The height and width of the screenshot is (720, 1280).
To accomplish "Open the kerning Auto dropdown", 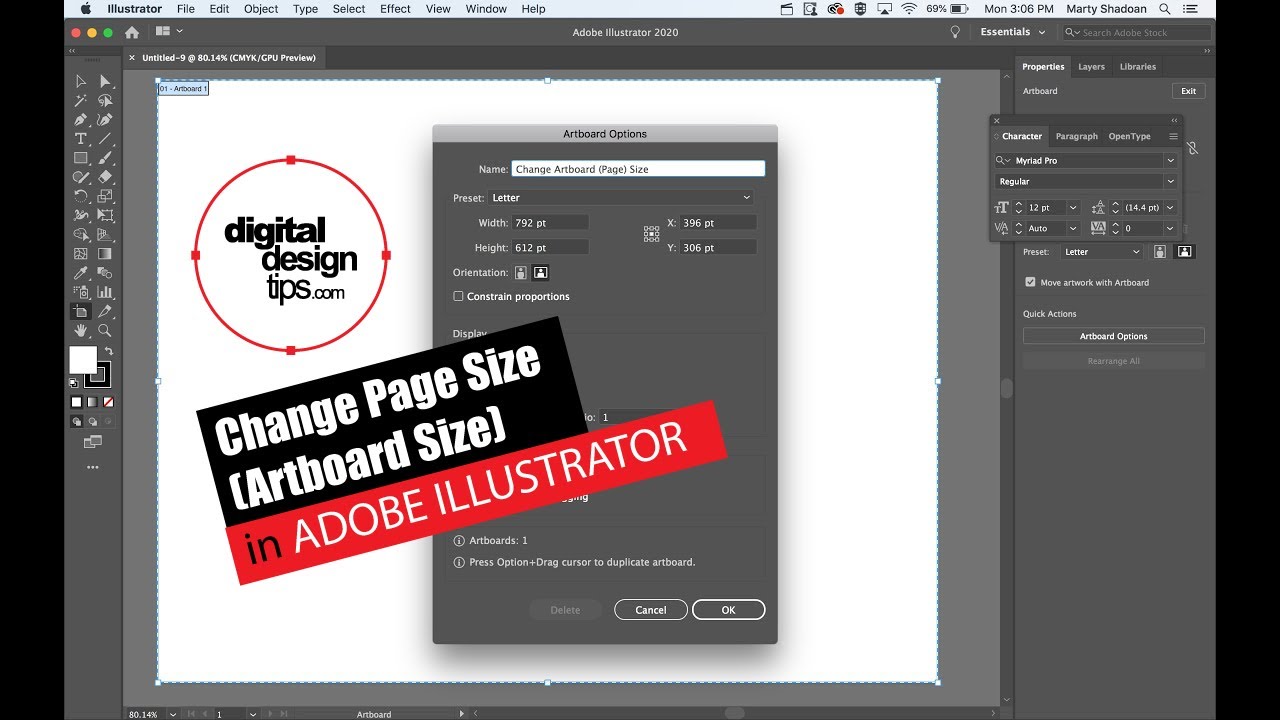I will click(1073, 228).
